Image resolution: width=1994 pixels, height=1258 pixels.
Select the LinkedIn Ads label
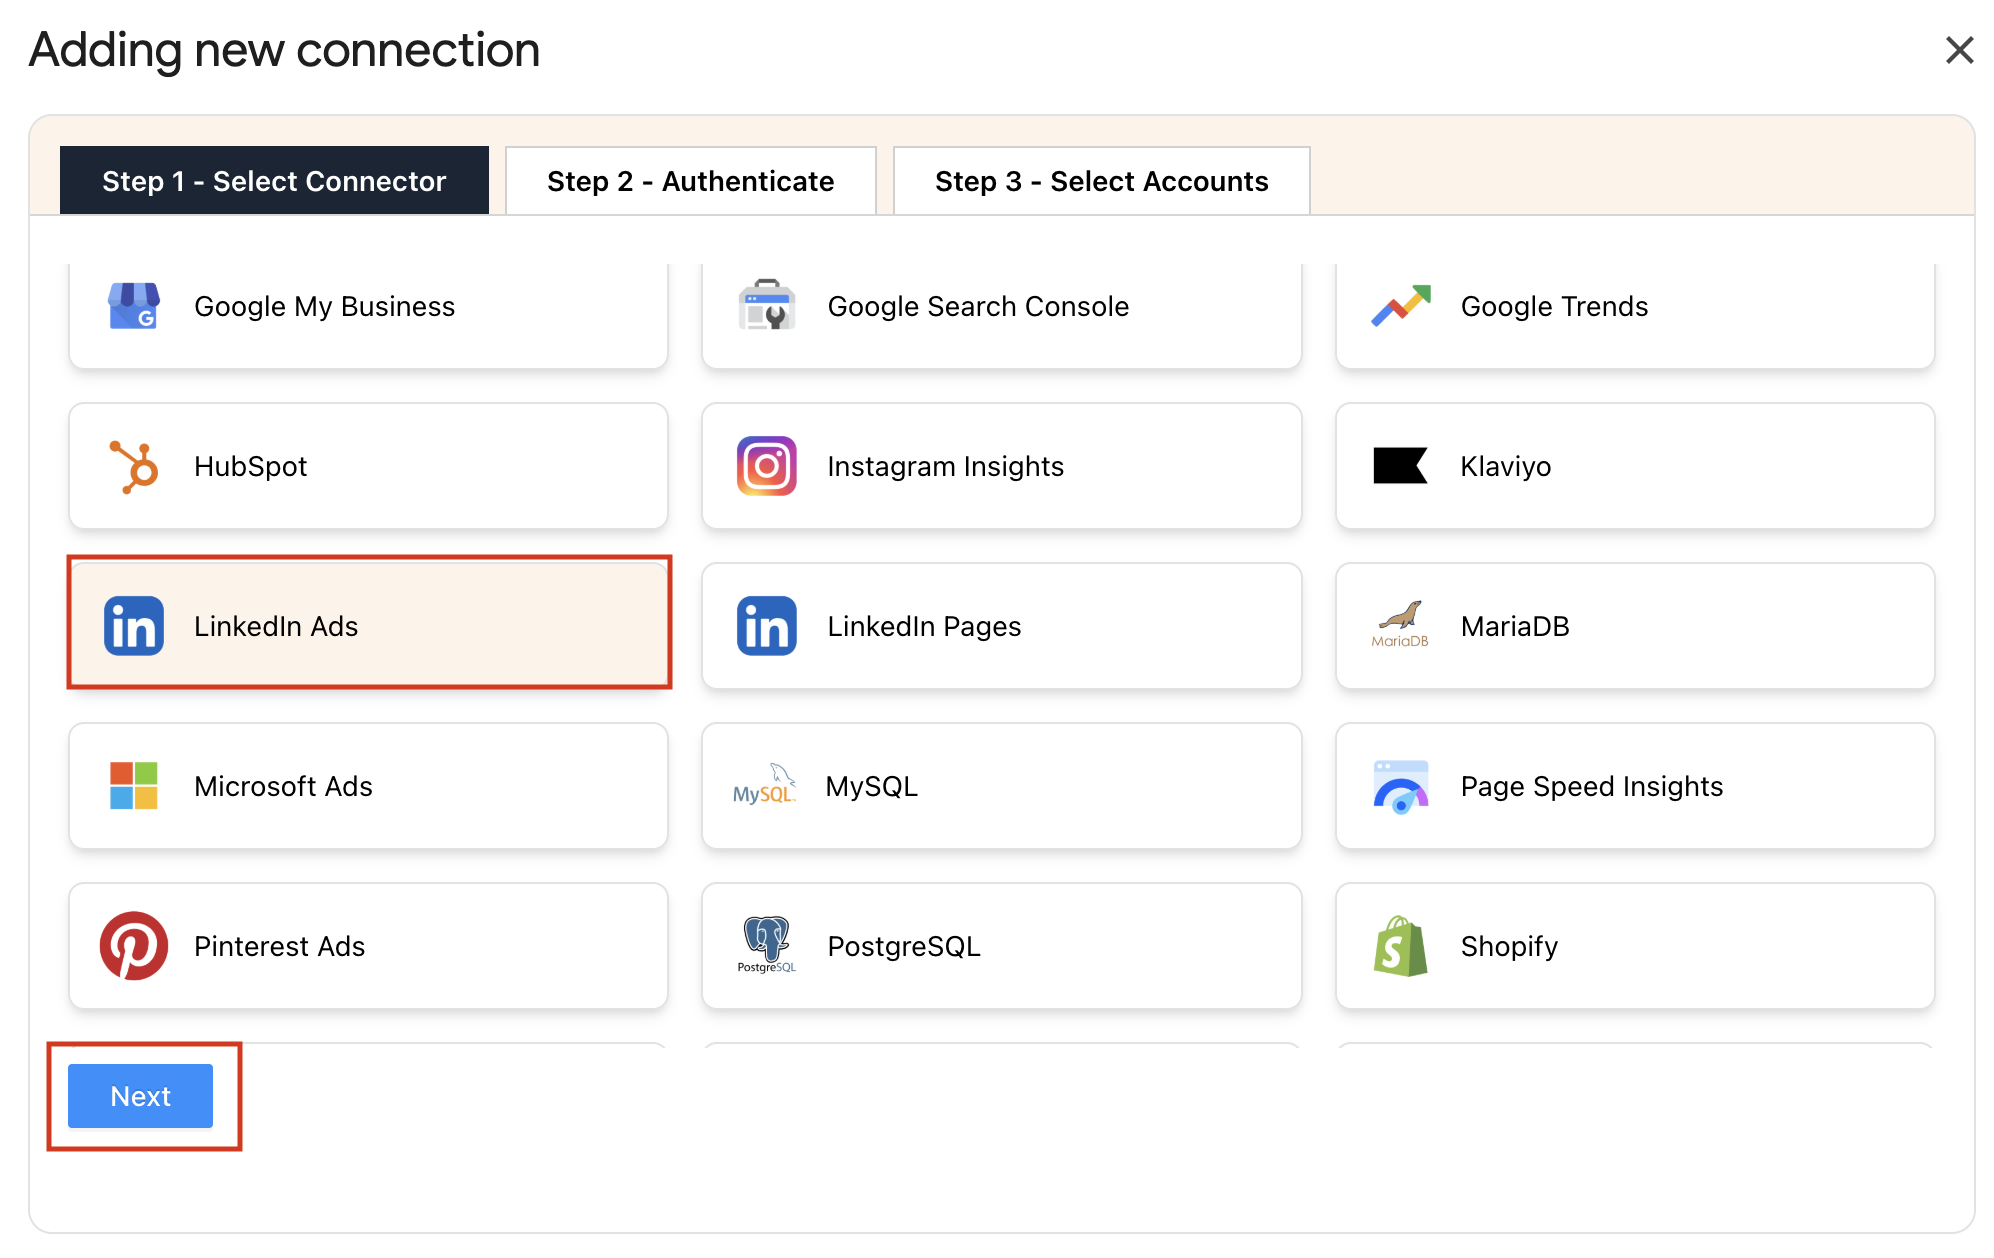[276, 626]
